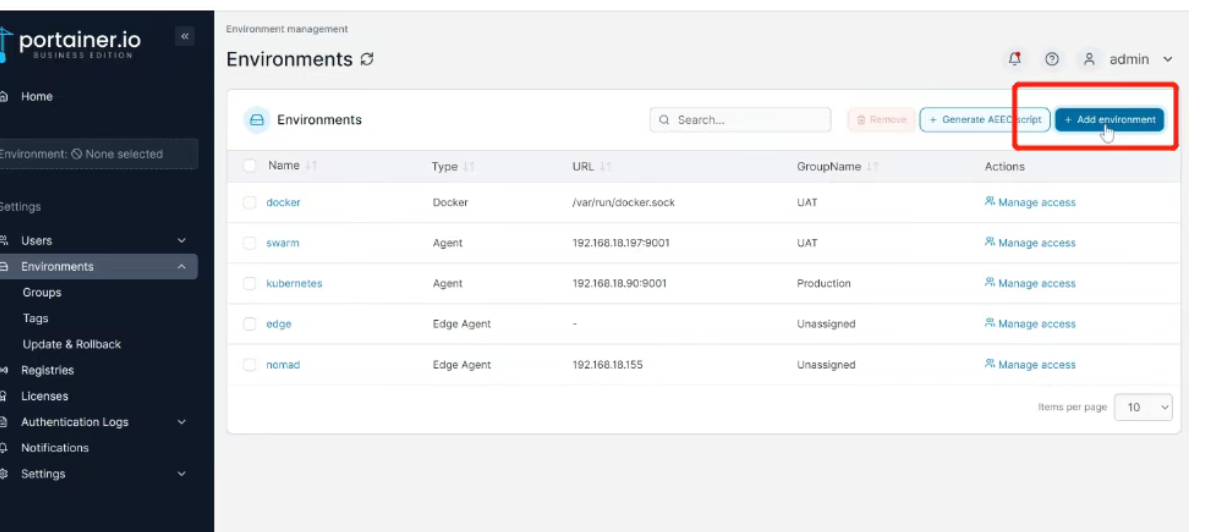Click the Add environment button
Viewport: 1229px width, 532px height.
tap(1109, 120)
